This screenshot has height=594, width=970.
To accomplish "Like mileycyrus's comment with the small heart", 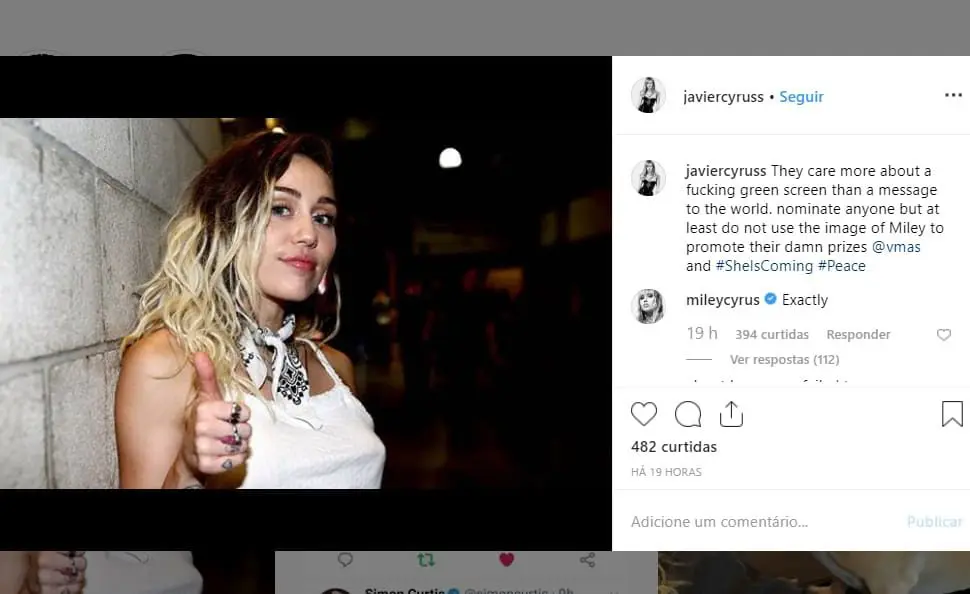I will [943, 335].
